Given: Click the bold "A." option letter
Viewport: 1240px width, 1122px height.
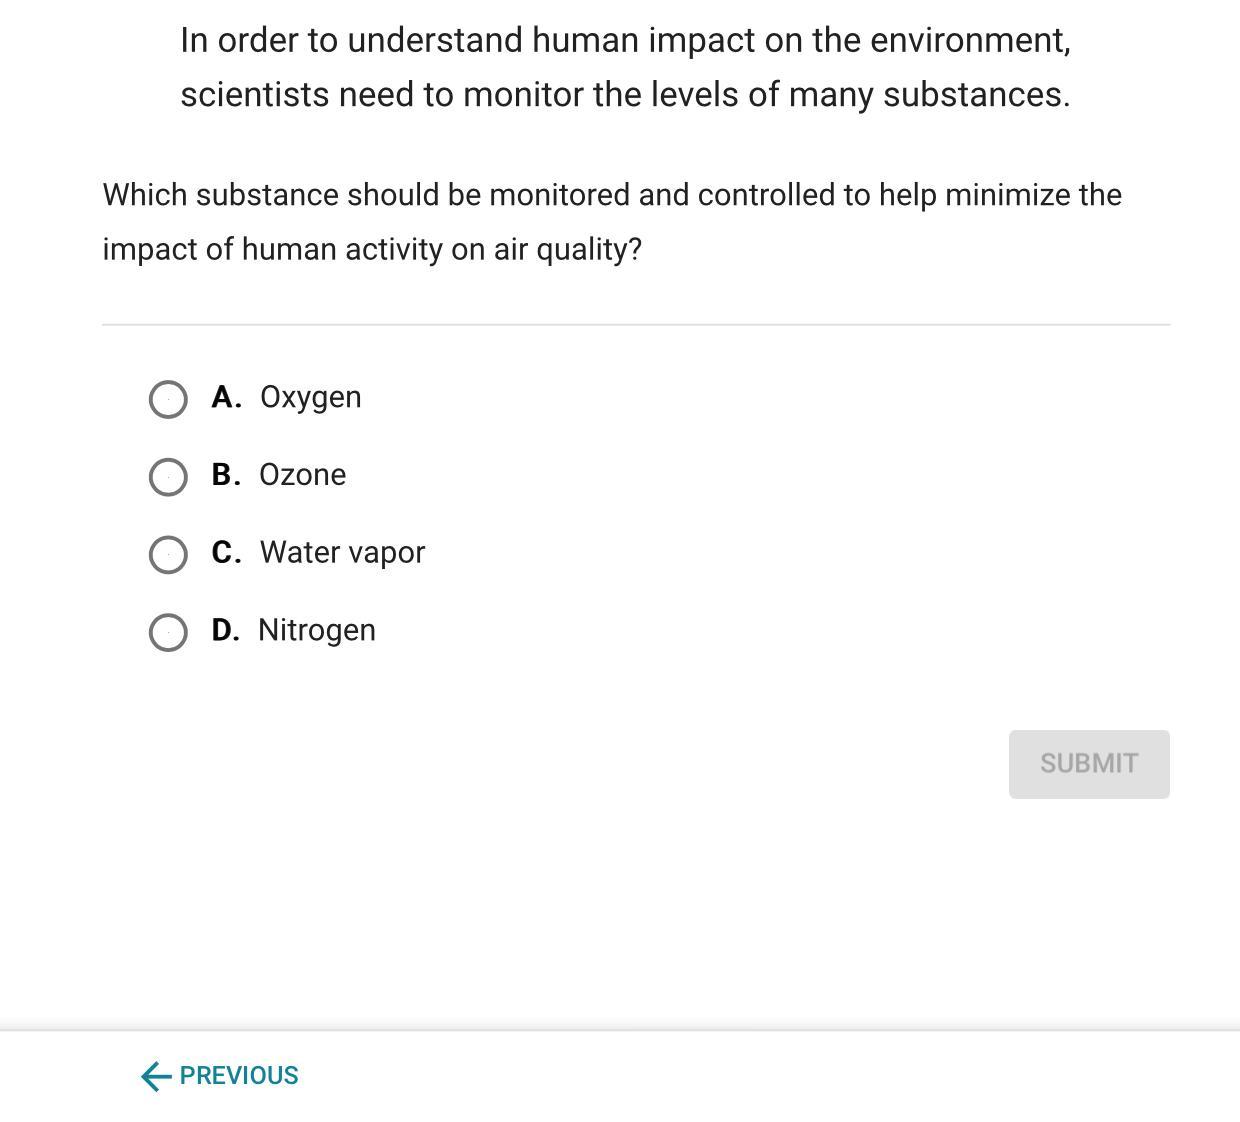Looking at the screenshot, I should pos(226,397).
